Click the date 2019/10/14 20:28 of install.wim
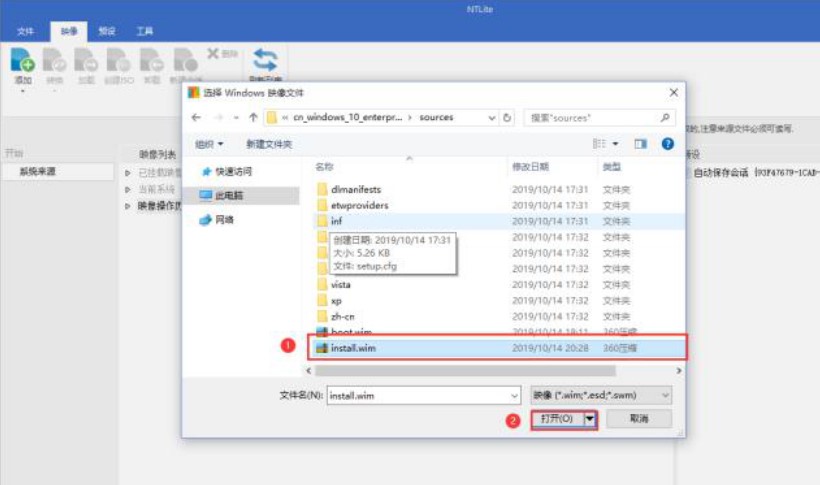820x485 pixels. 550,348
